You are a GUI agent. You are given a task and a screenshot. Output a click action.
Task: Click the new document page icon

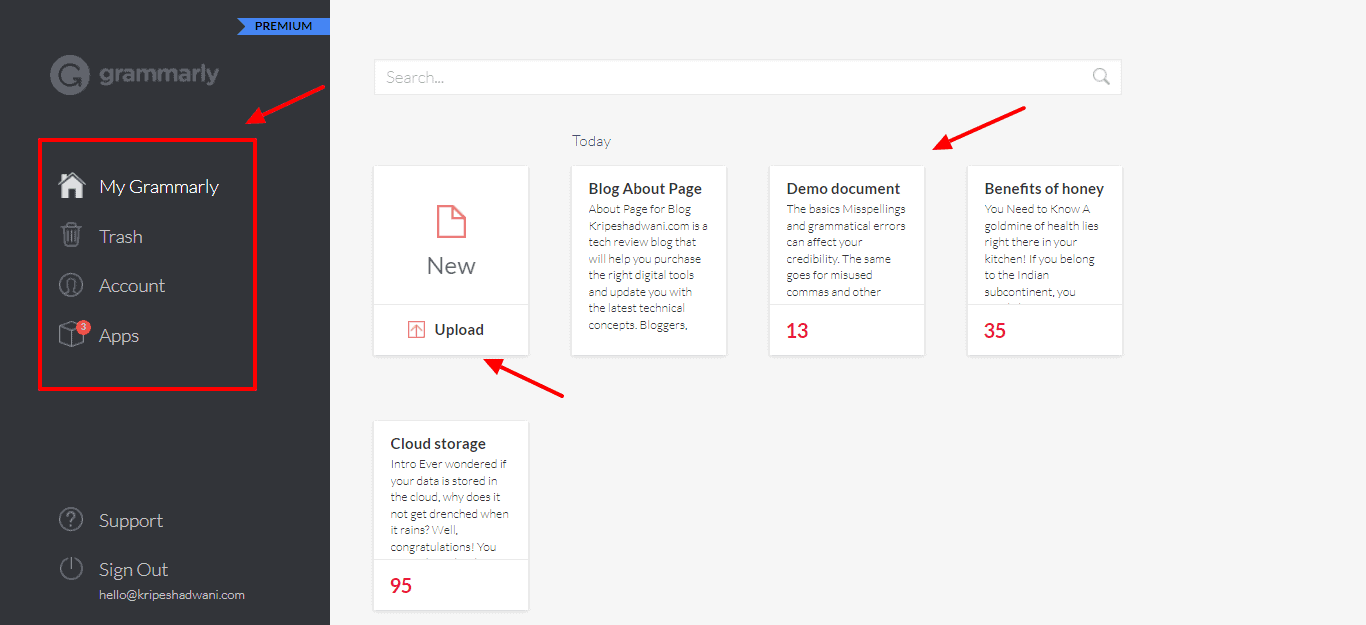[x=451, y=222]
